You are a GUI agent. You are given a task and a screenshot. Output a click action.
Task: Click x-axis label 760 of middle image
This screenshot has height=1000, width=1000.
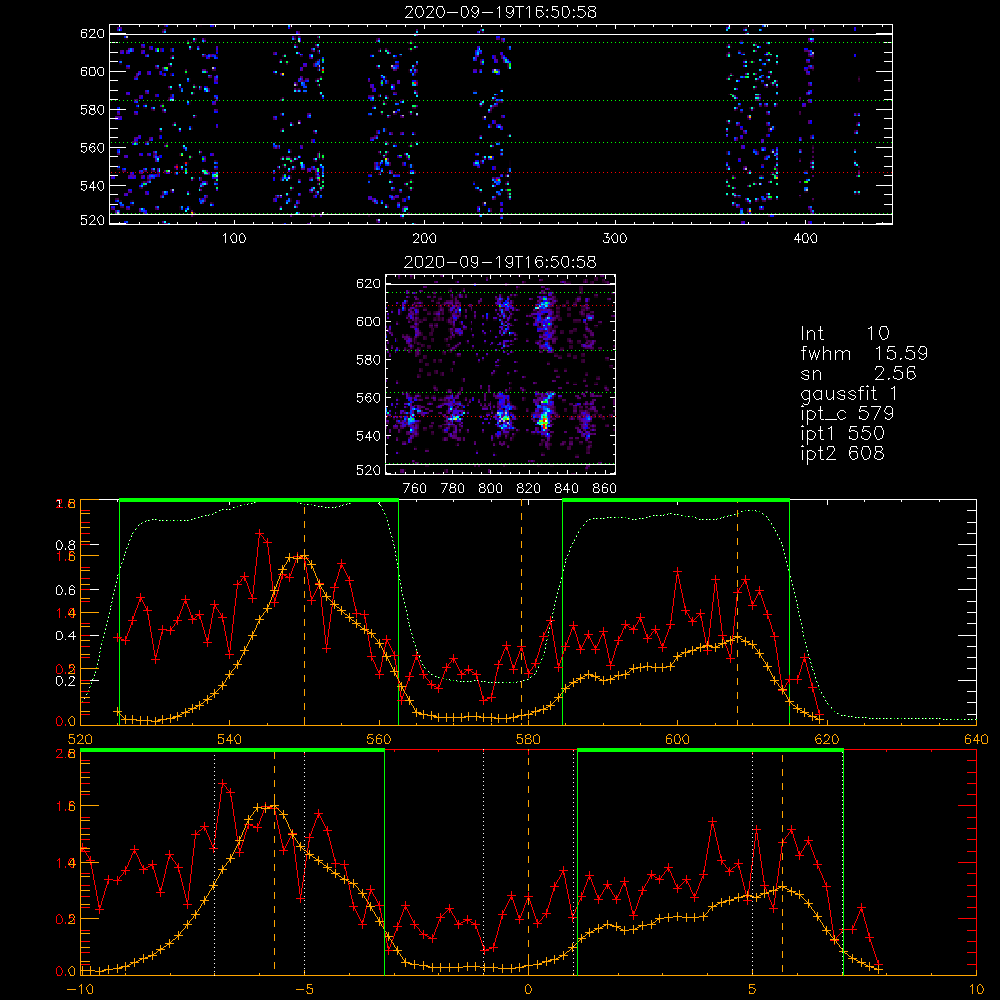415,489
